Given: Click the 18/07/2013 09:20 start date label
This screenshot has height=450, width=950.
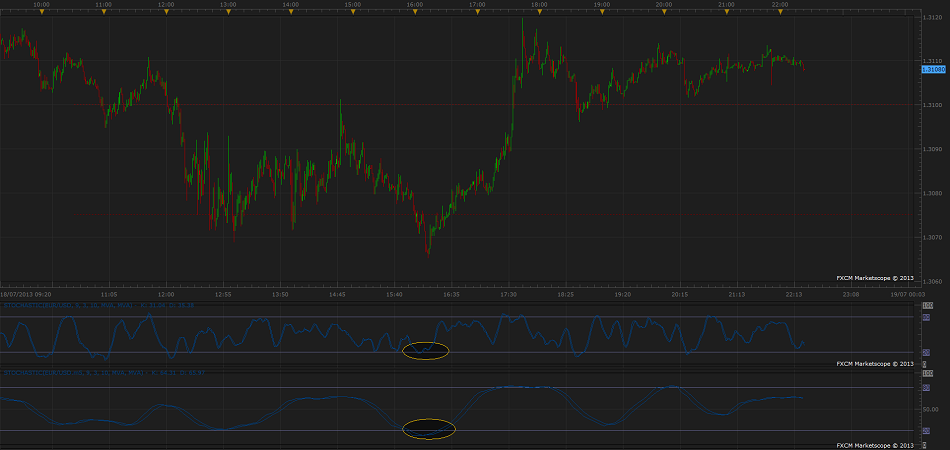Looking at the screenshot, I should click(28, 295).
